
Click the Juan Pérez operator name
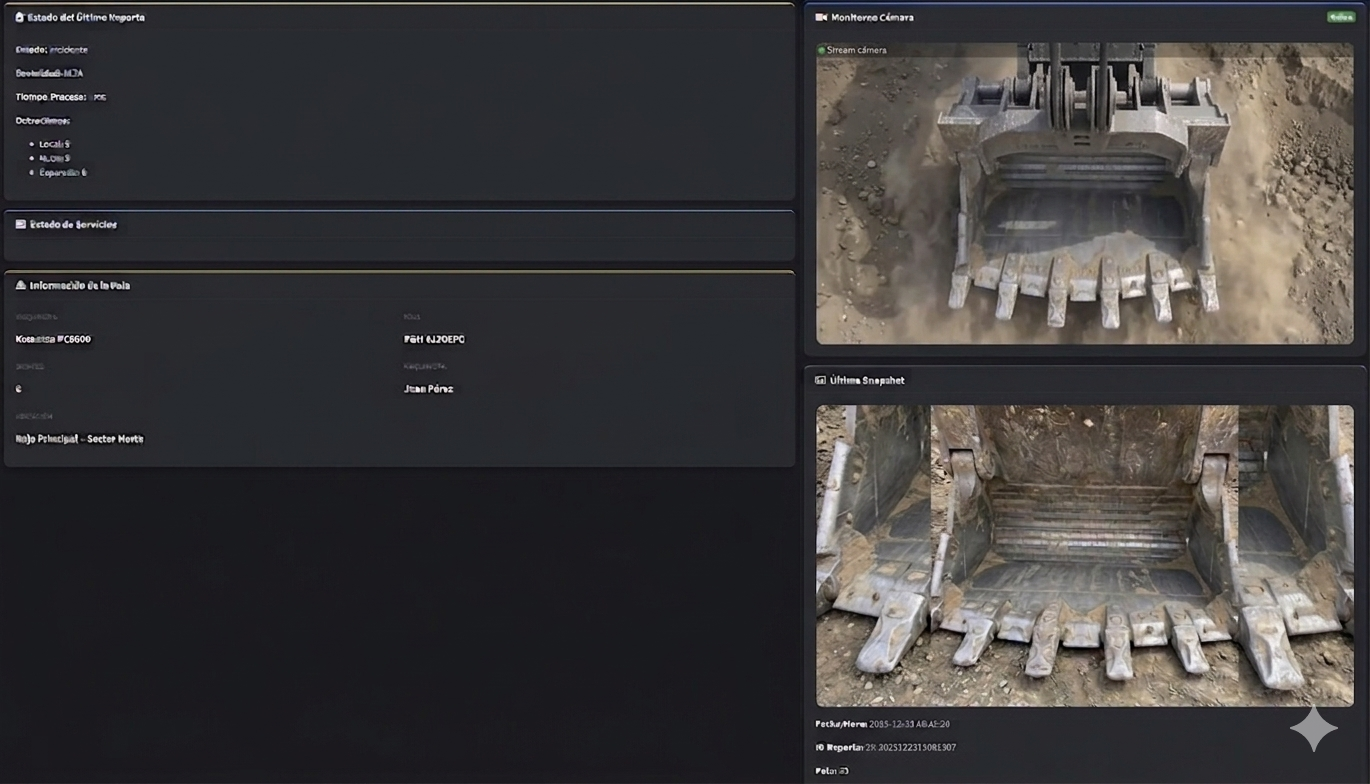pos(428,389)
